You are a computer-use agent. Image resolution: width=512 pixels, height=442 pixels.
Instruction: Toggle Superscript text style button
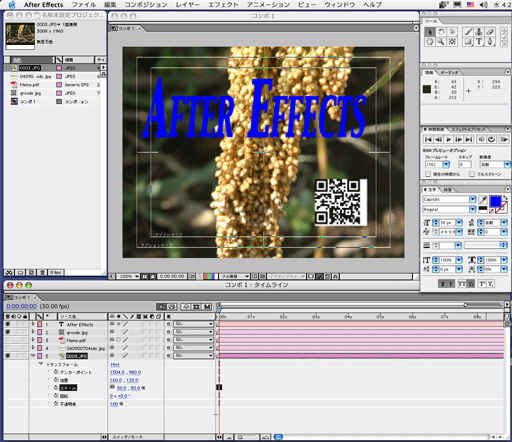[482, 284]
